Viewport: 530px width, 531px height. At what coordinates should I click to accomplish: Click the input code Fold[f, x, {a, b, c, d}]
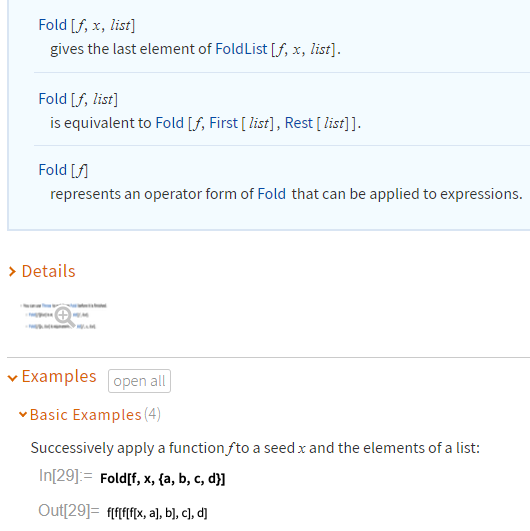coord(163,479)
